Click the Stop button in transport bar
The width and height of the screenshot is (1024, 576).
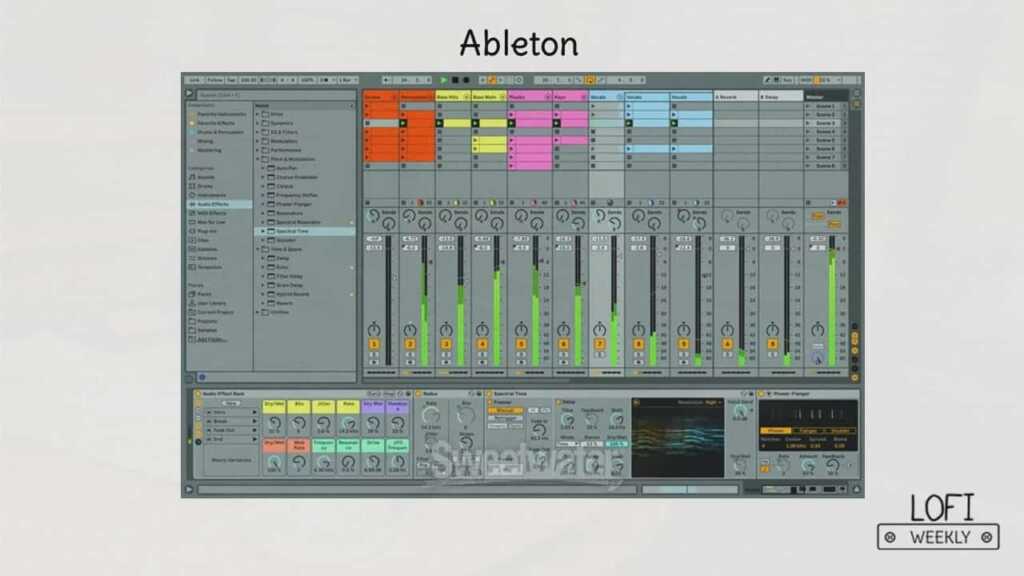pyautogui.click(x=455, y=80)
